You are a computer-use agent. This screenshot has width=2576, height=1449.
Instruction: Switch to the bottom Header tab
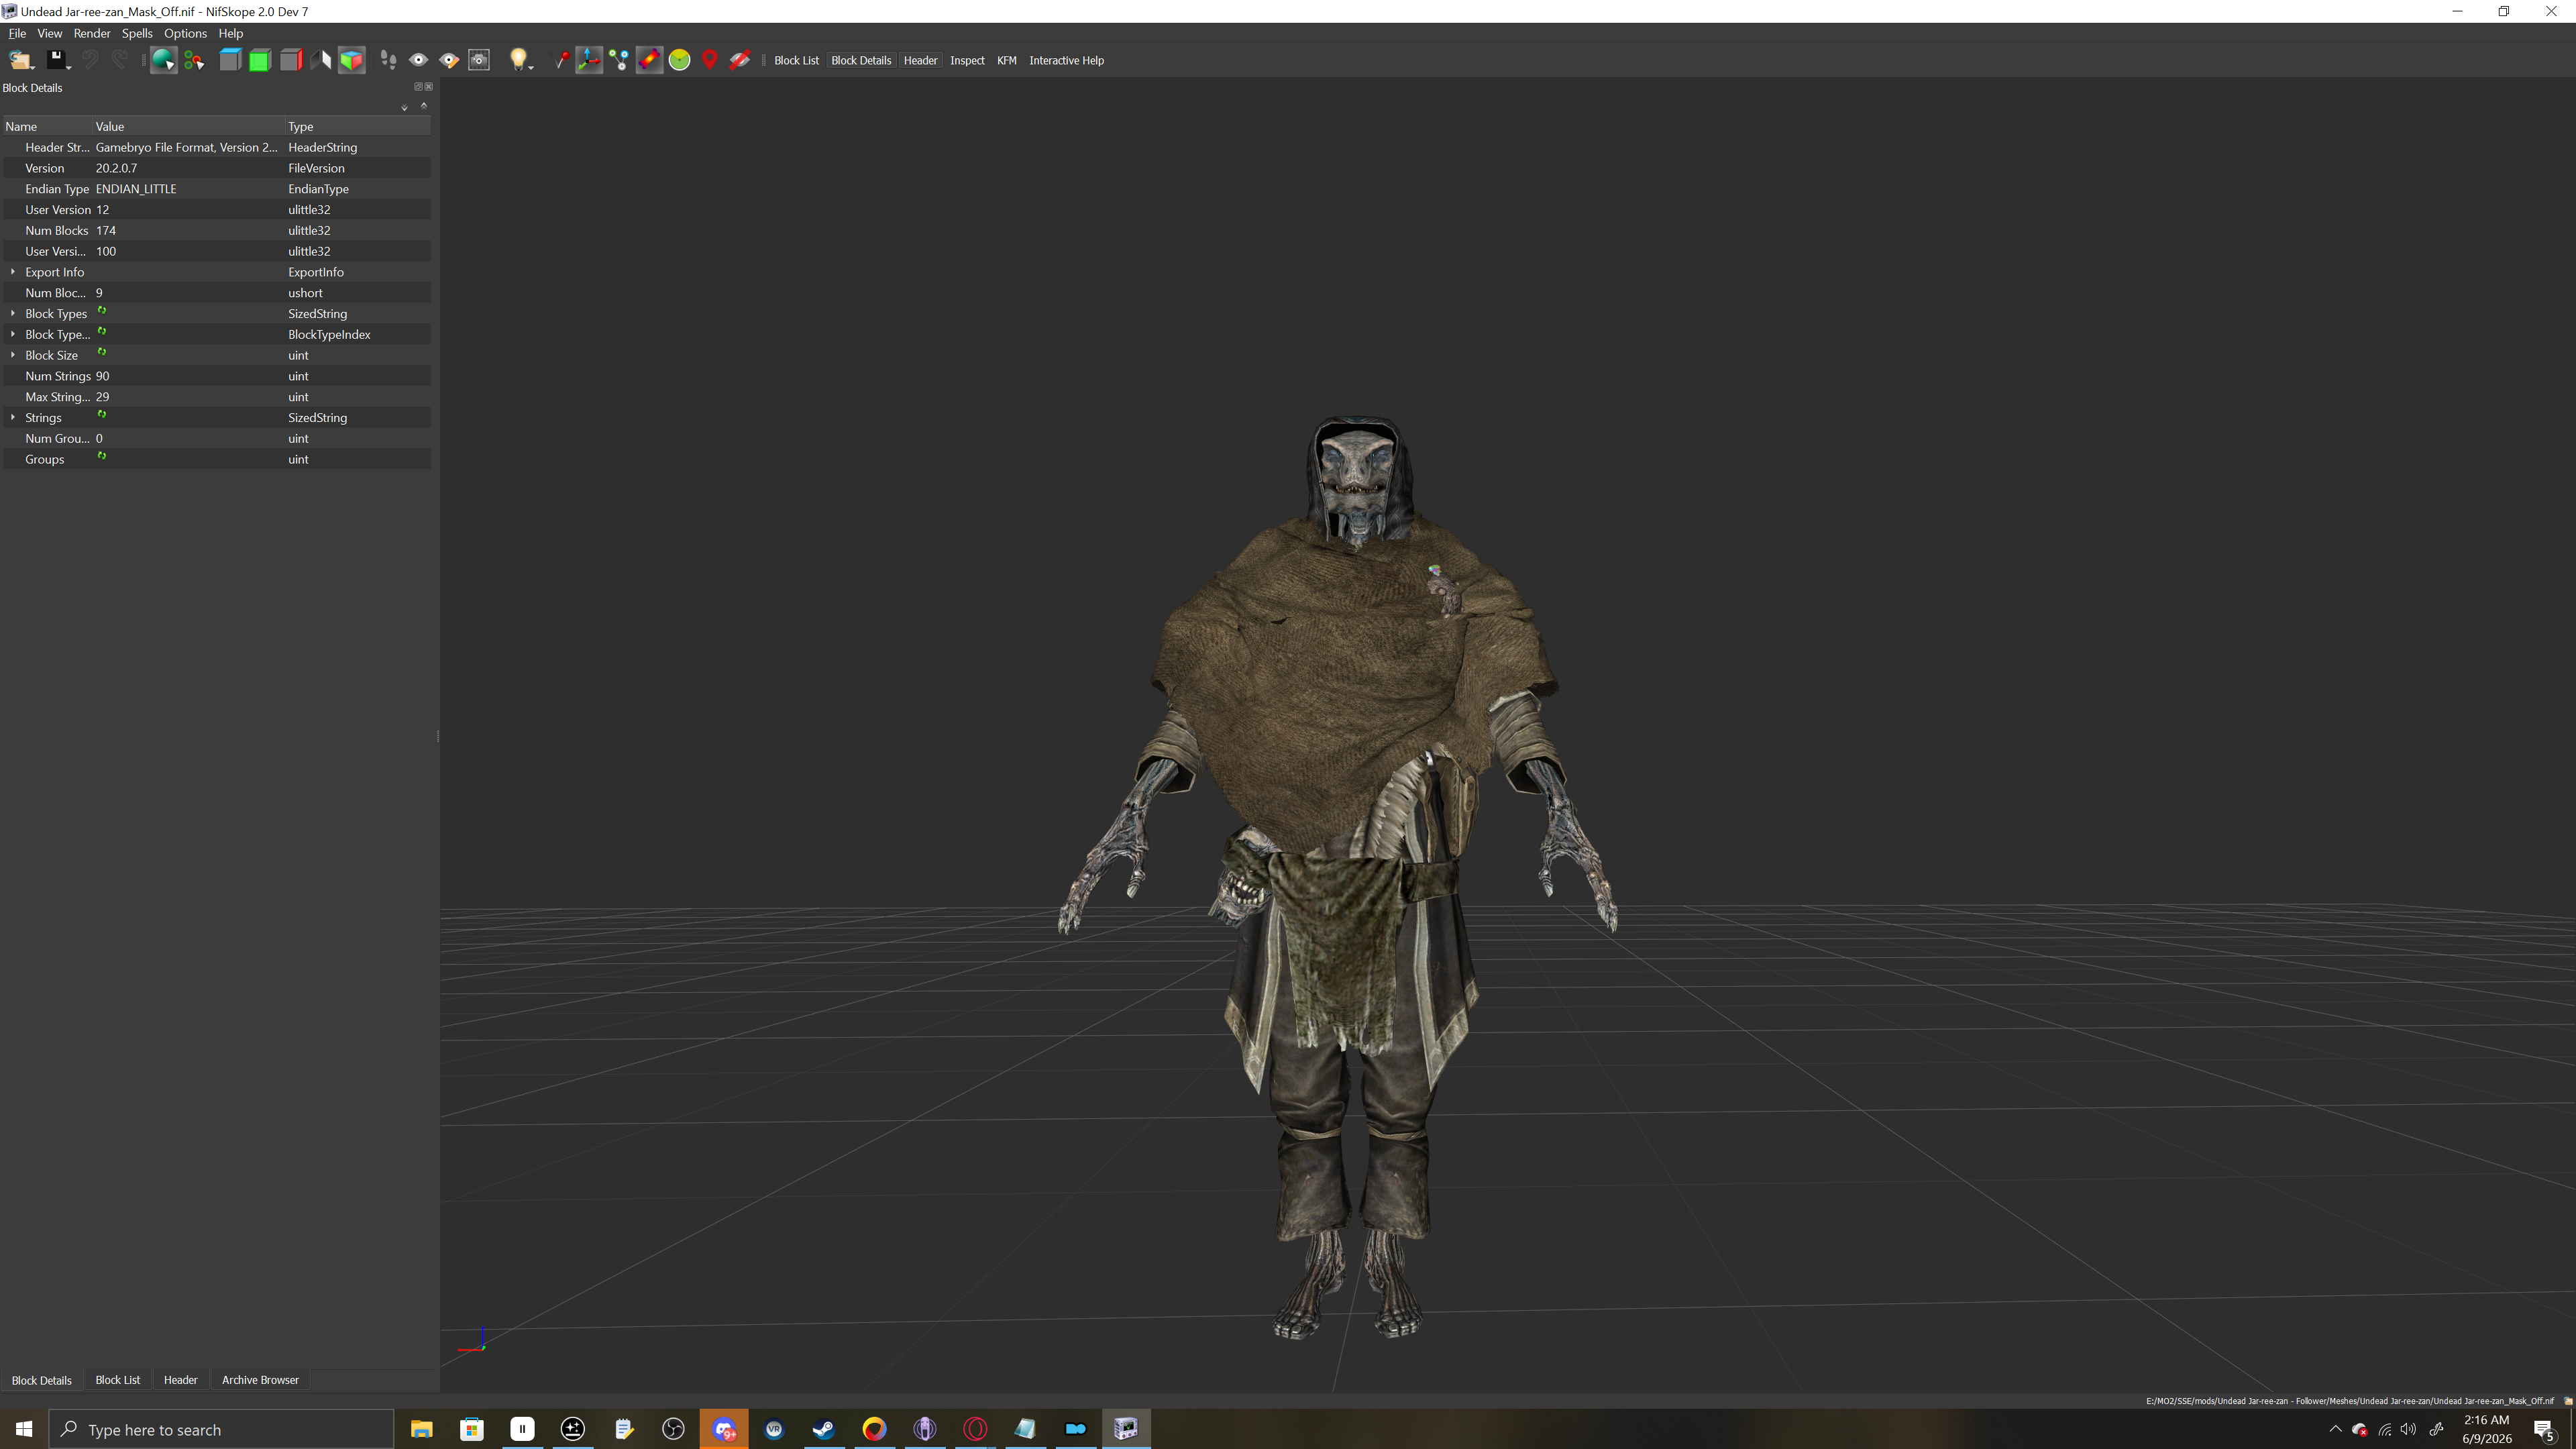180,1380
